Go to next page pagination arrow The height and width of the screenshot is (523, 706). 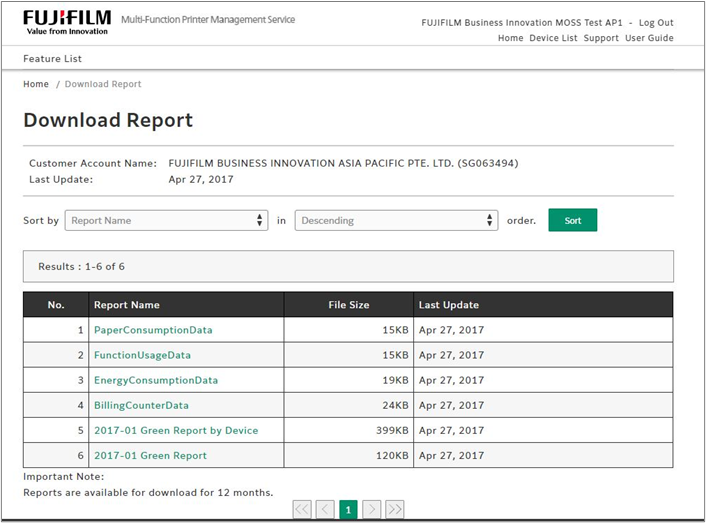tap(371, 510)
